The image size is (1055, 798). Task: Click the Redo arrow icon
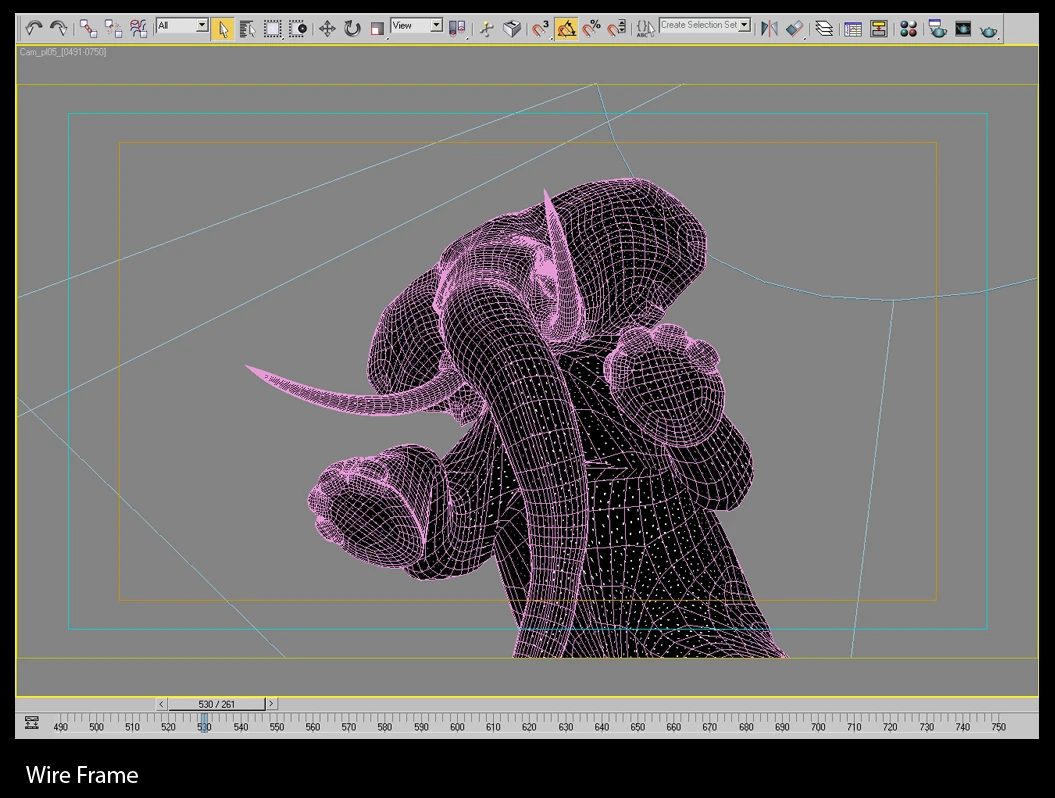pos(59,28)
